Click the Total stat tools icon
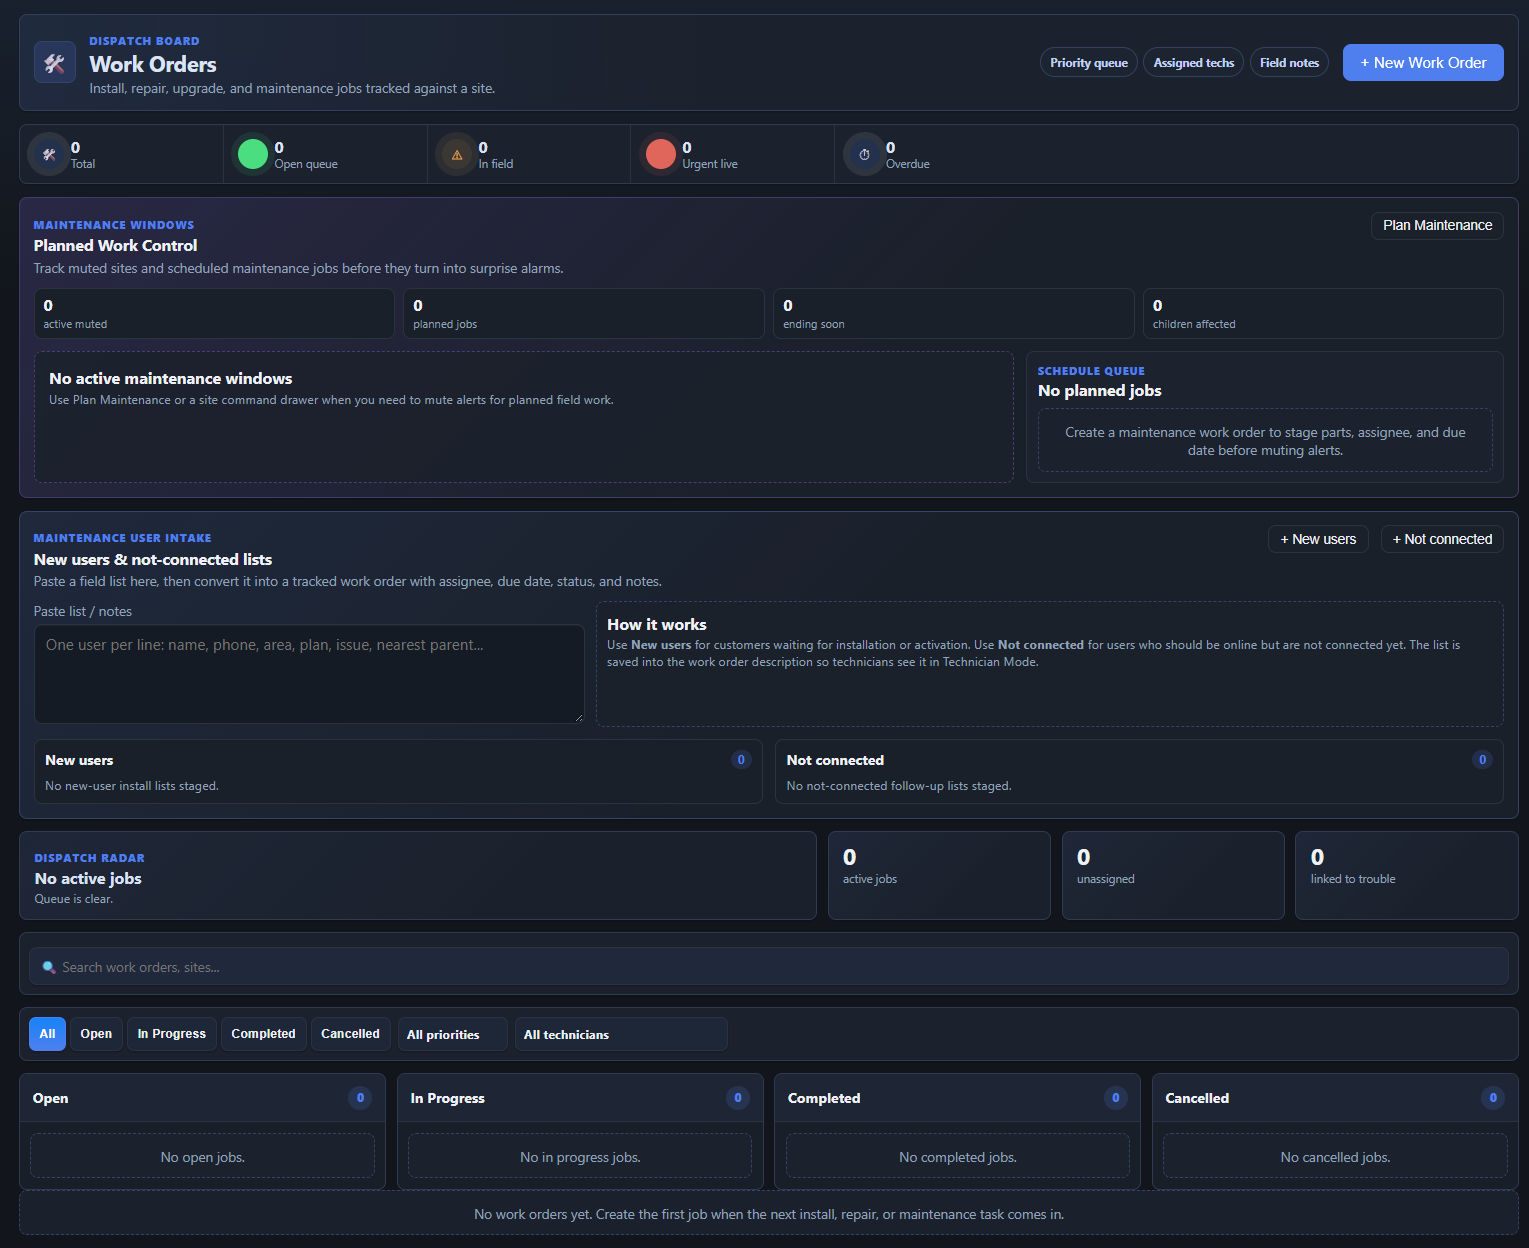This screenshot has height=1248, width=1529. click(x=48, y=154)
